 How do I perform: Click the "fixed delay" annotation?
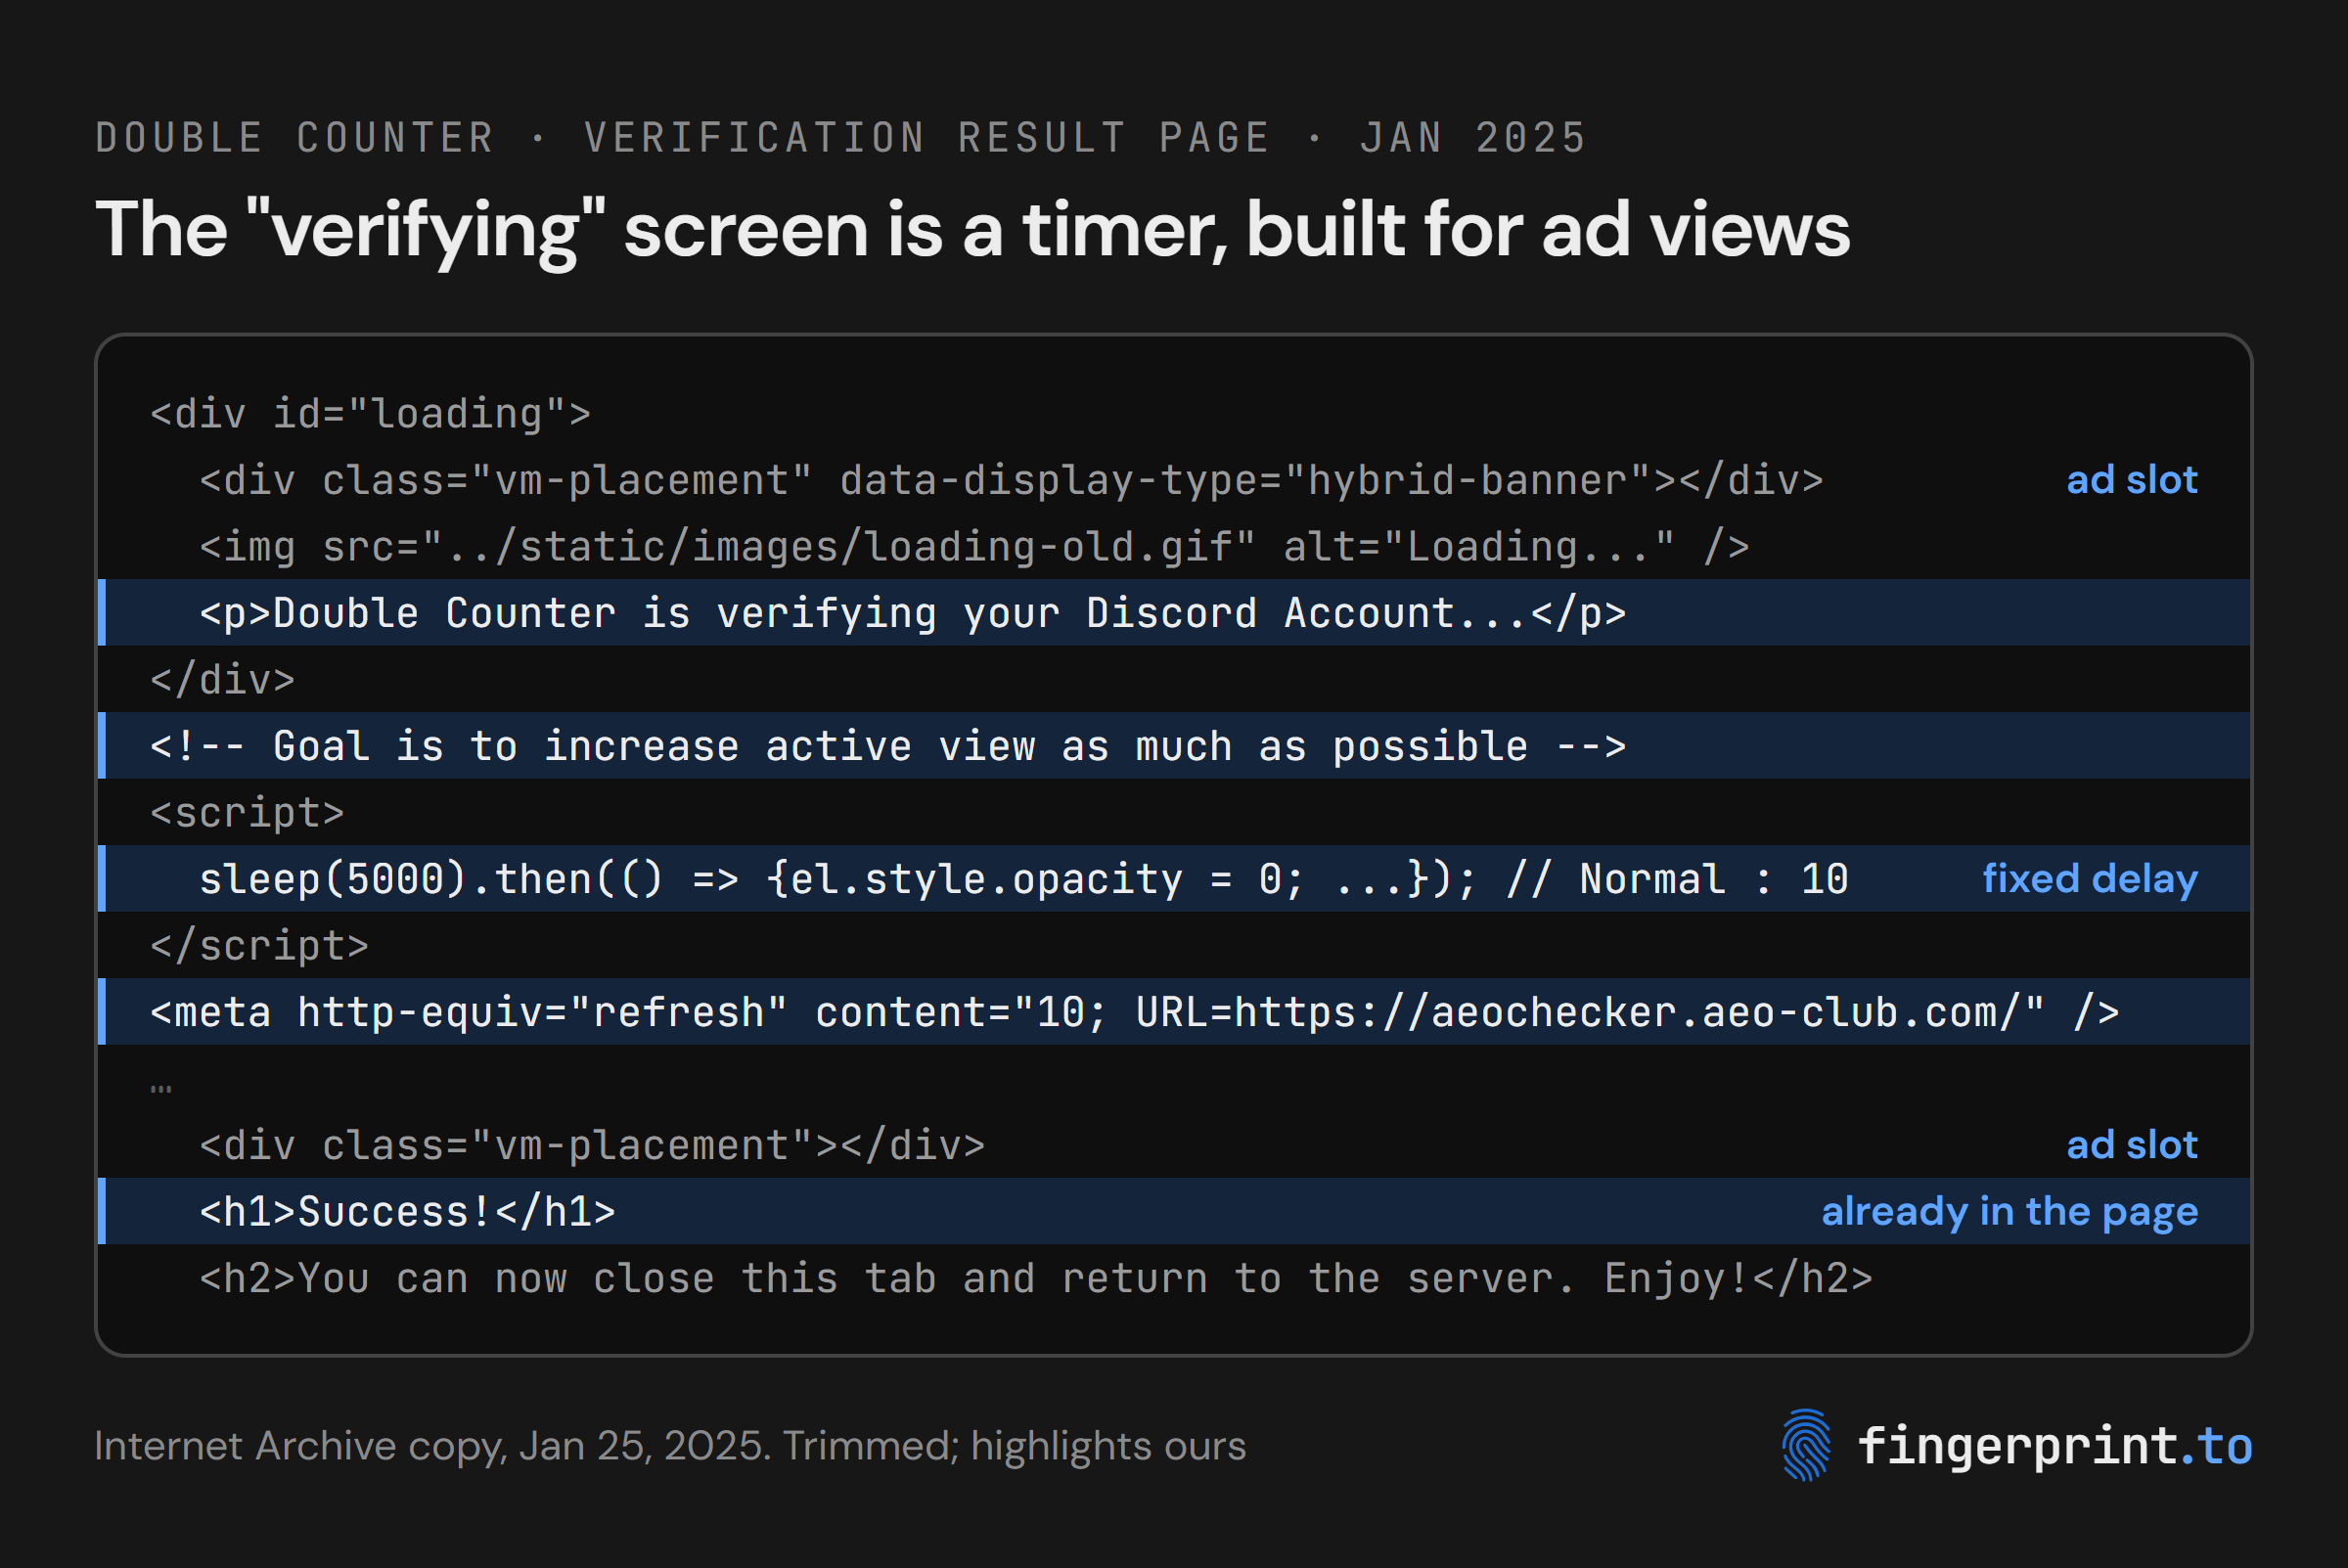click(2090, 878)
